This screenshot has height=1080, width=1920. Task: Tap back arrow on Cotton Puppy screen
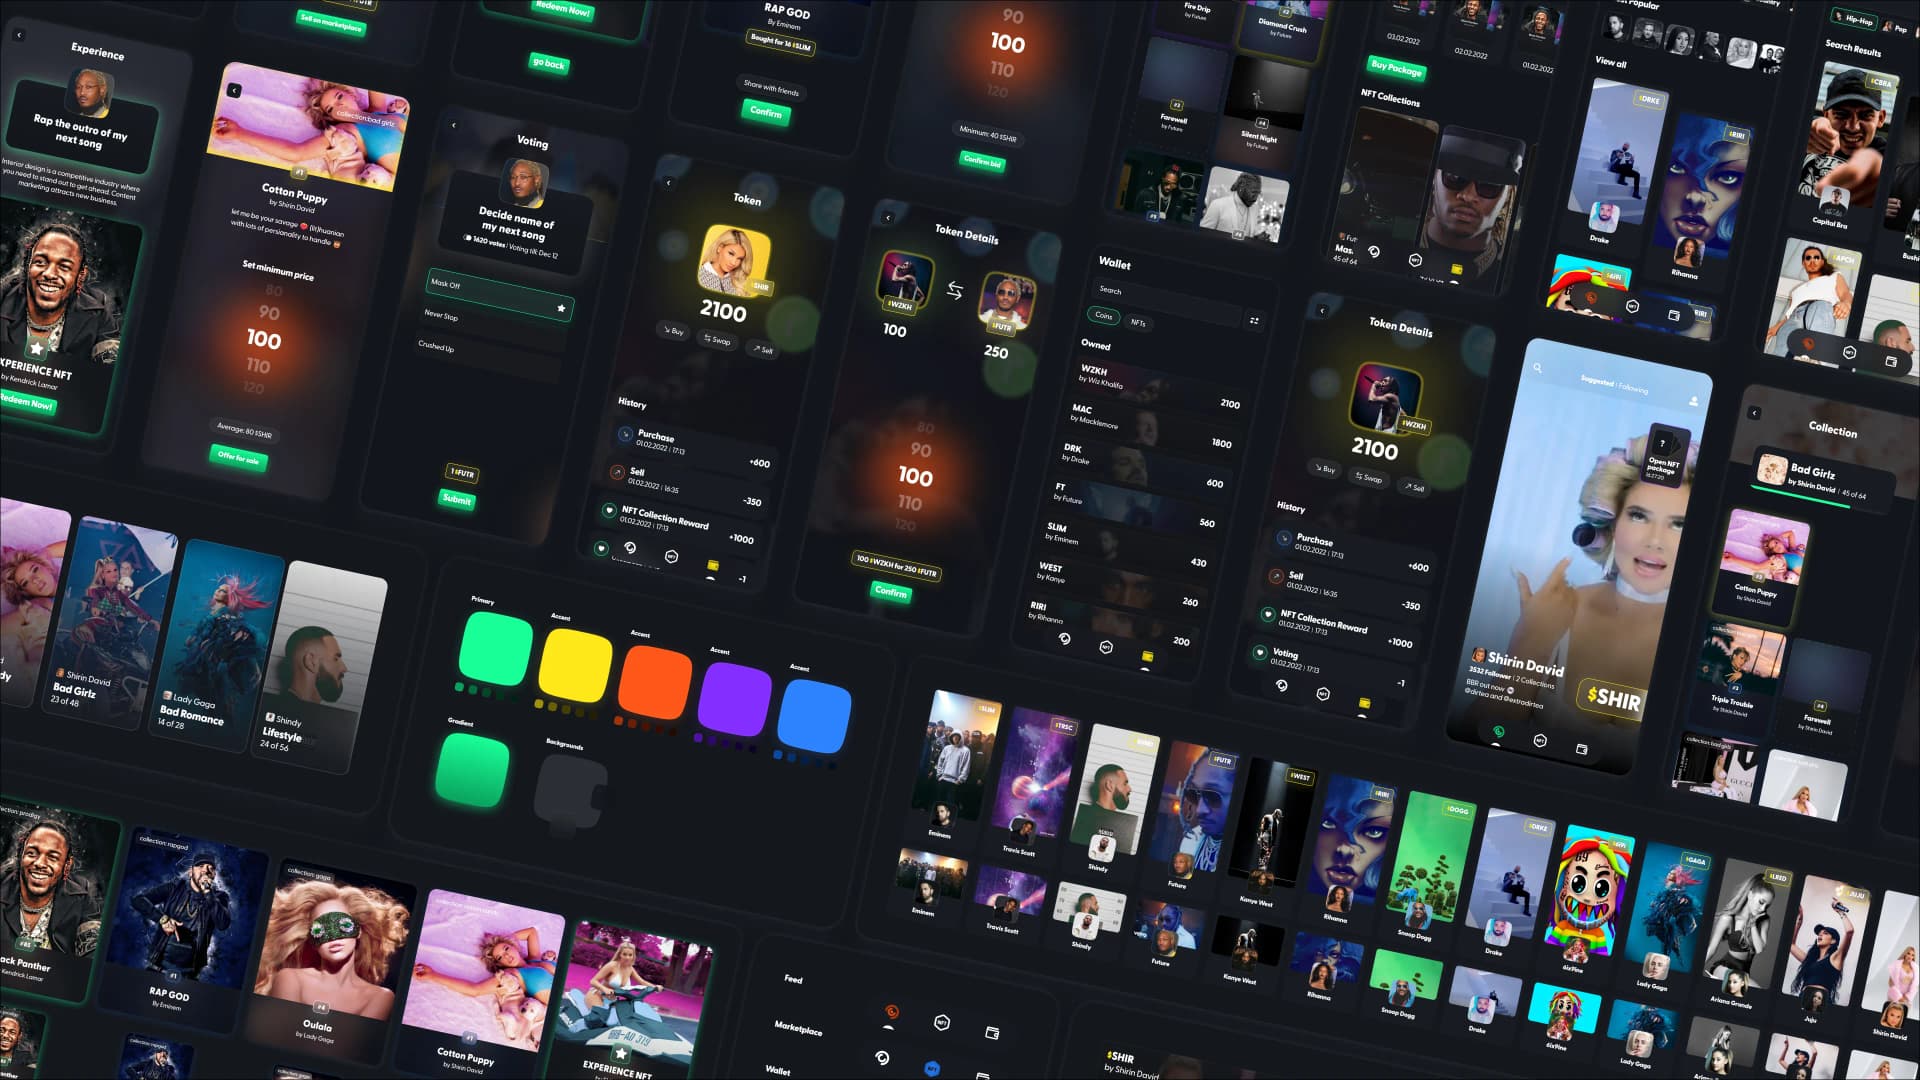click(x=234, y=91)
